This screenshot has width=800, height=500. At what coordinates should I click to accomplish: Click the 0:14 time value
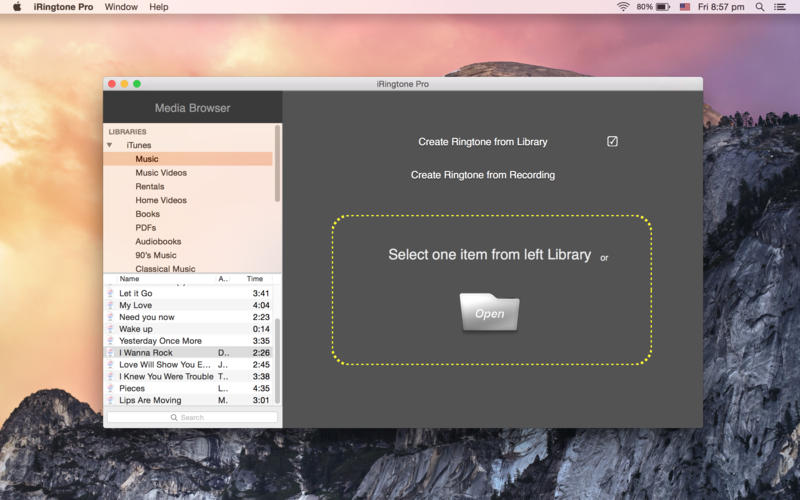point(261,329)
